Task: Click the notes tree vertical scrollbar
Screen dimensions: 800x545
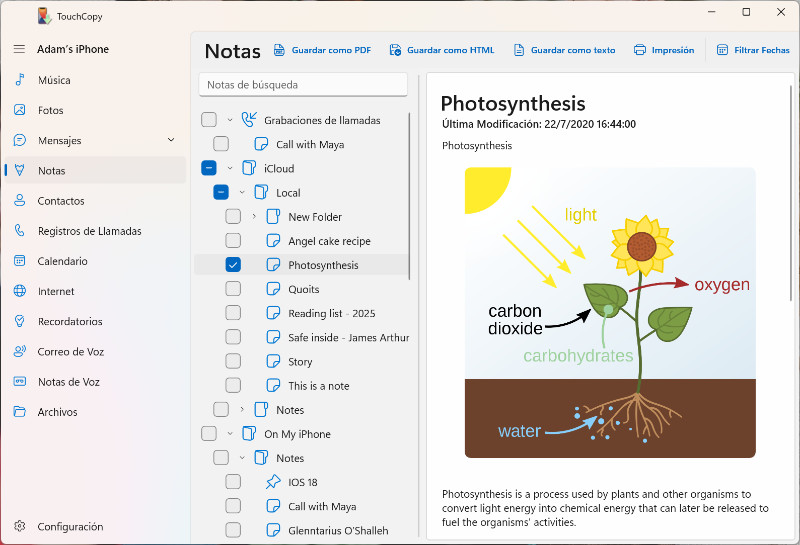Action: pos(410,196)
